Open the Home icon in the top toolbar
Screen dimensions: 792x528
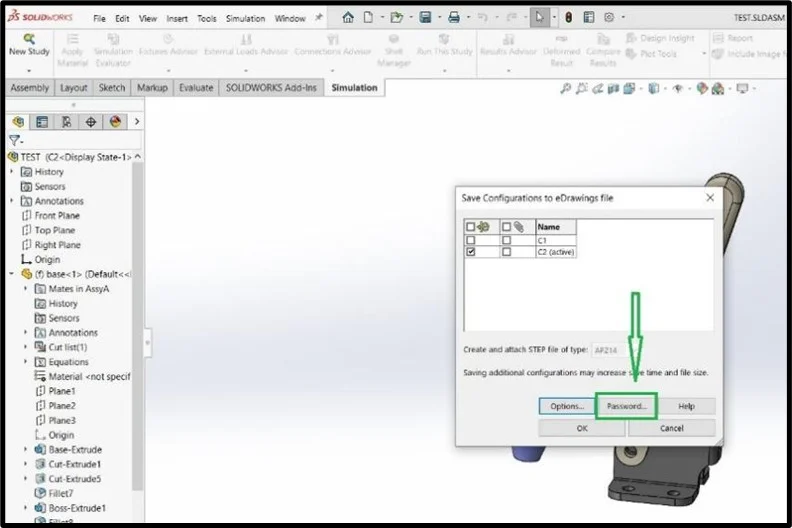[348, 18]
